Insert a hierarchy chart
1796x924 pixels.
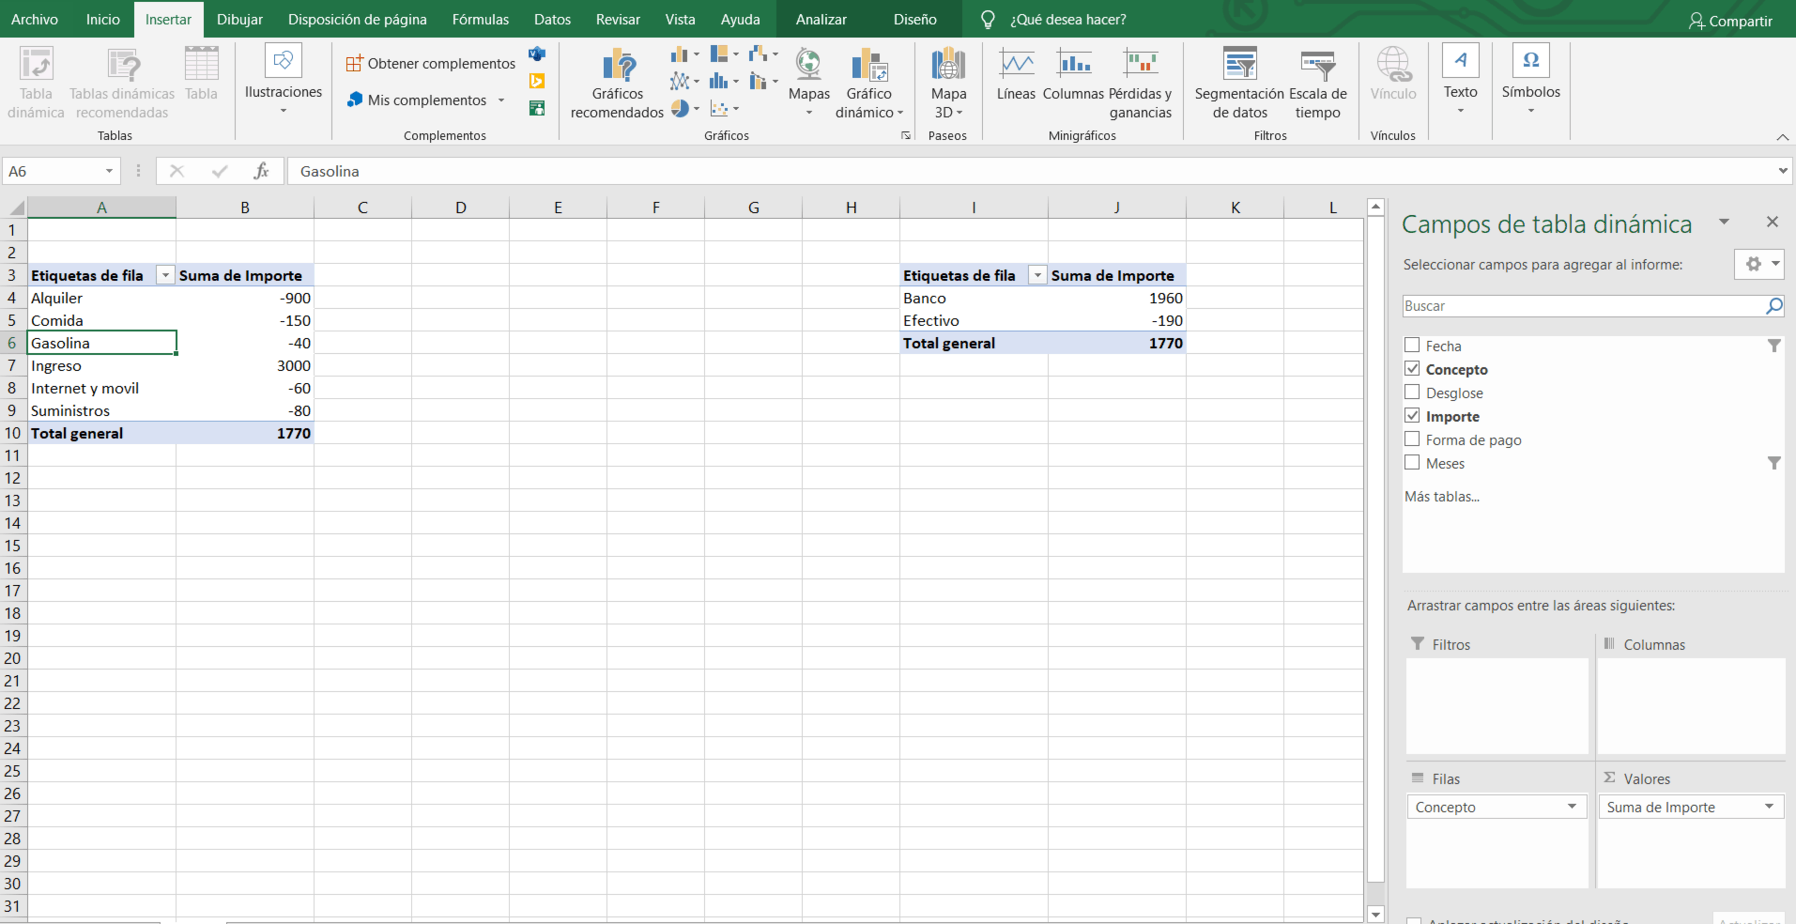(724, 54)
